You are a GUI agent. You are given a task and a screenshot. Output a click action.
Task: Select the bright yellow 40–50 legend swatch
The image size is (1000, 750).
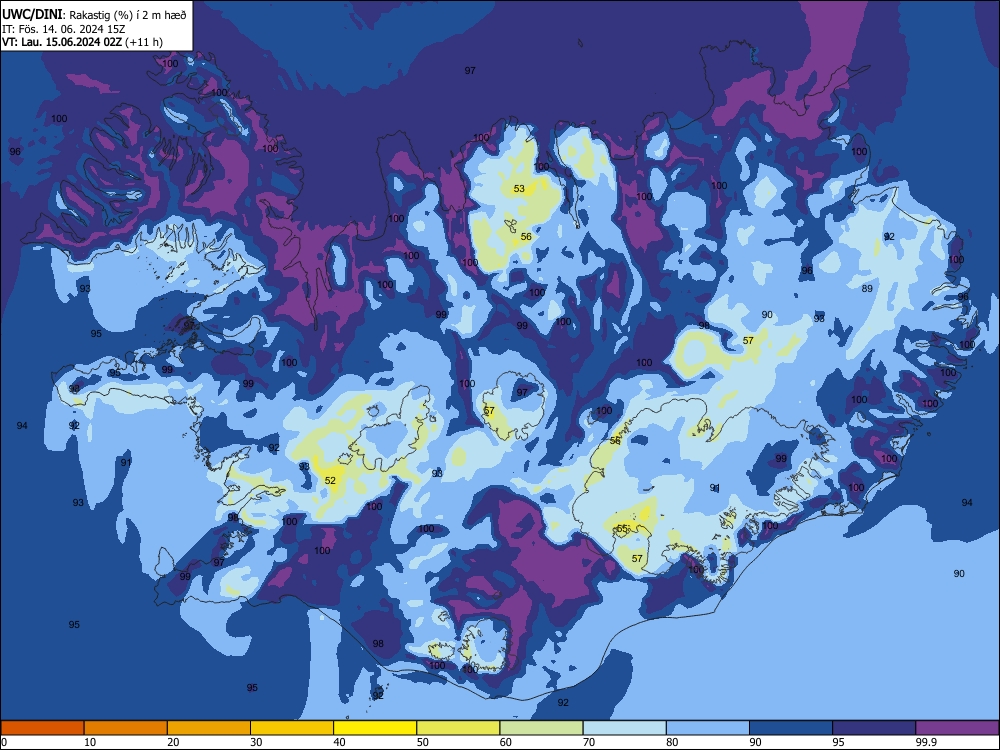[375, 728]
